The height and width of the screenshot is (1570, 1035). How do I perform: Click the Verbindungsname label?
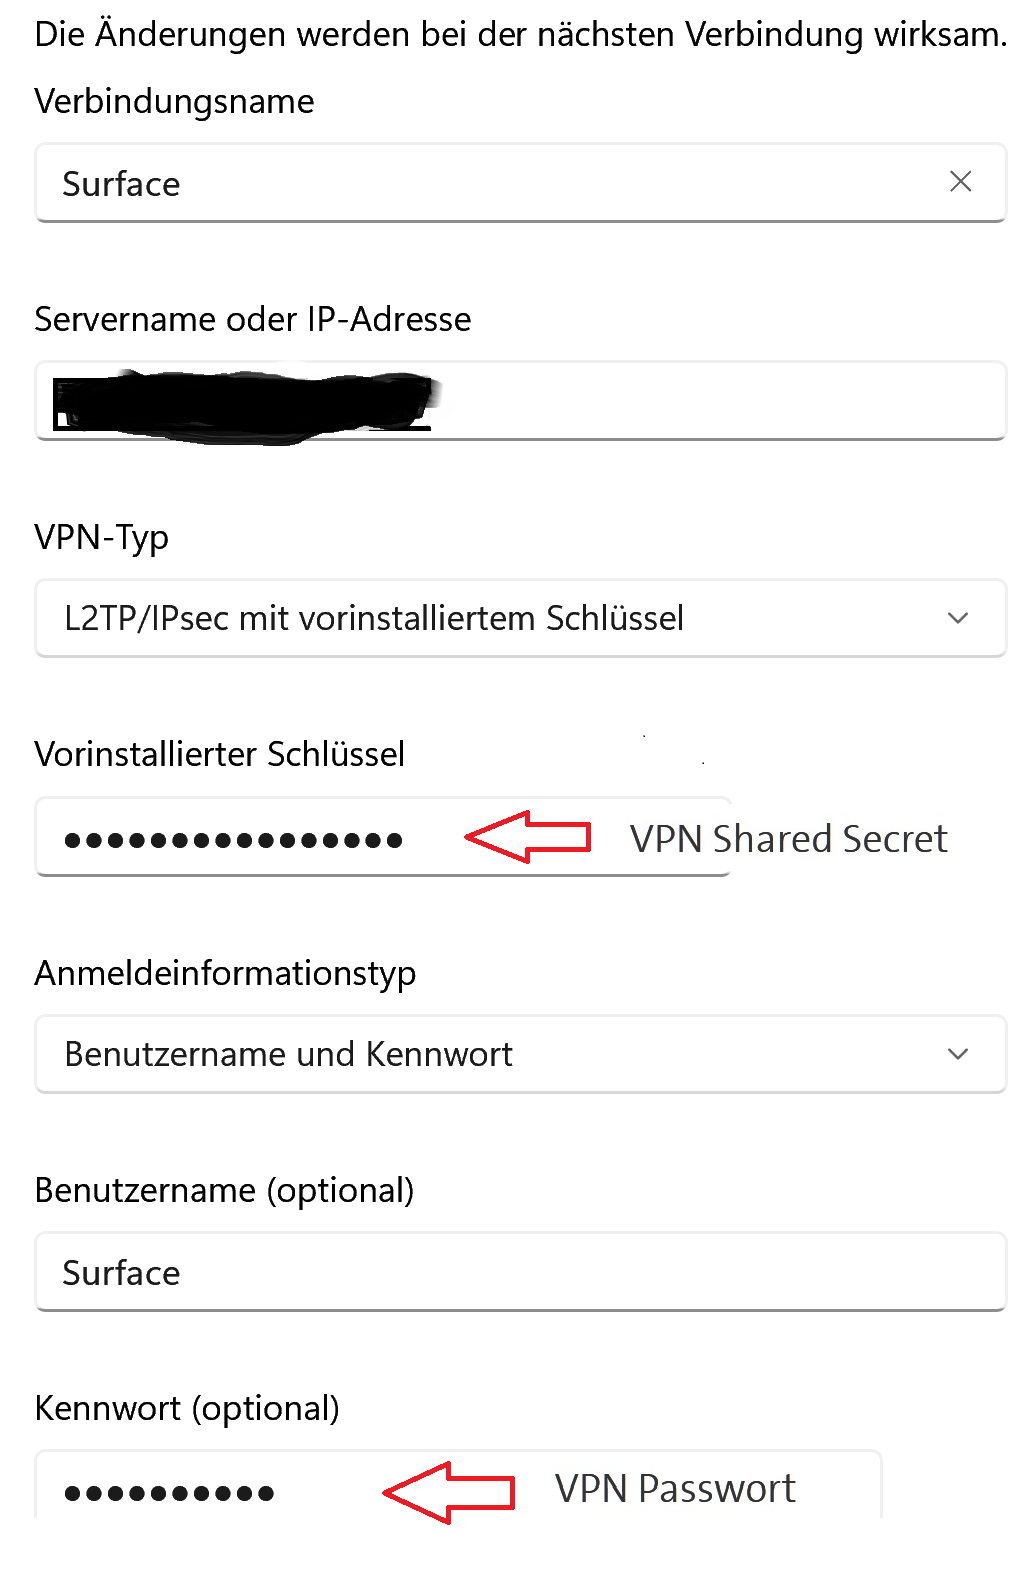[x=174, y=101]
